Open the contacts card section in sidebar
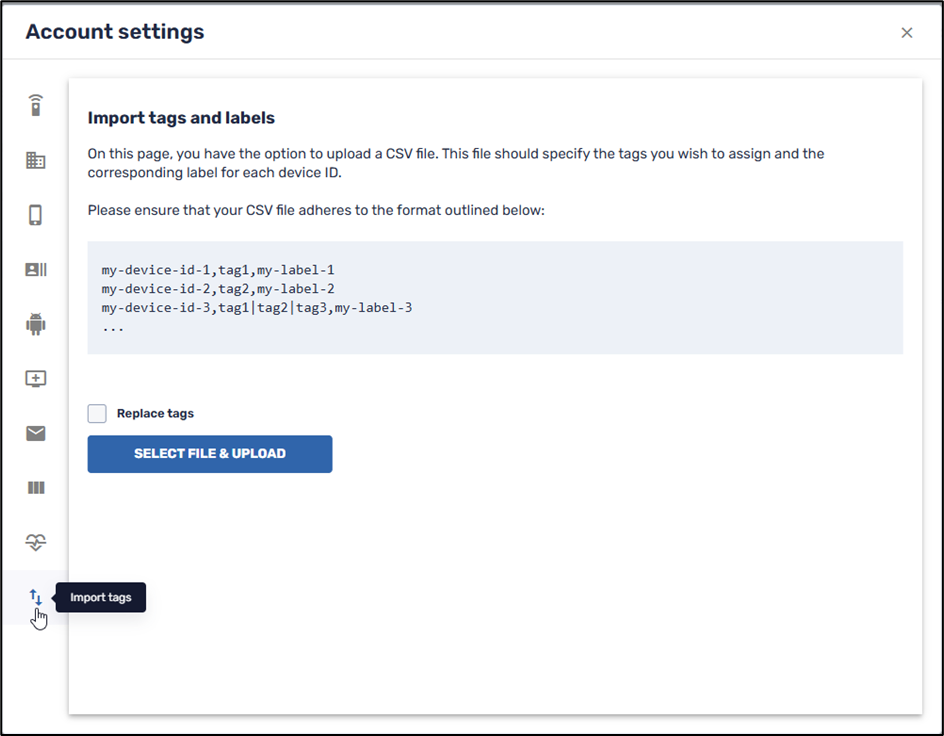Viewport: 944px width, 736px height. click(x=36, y=269)
